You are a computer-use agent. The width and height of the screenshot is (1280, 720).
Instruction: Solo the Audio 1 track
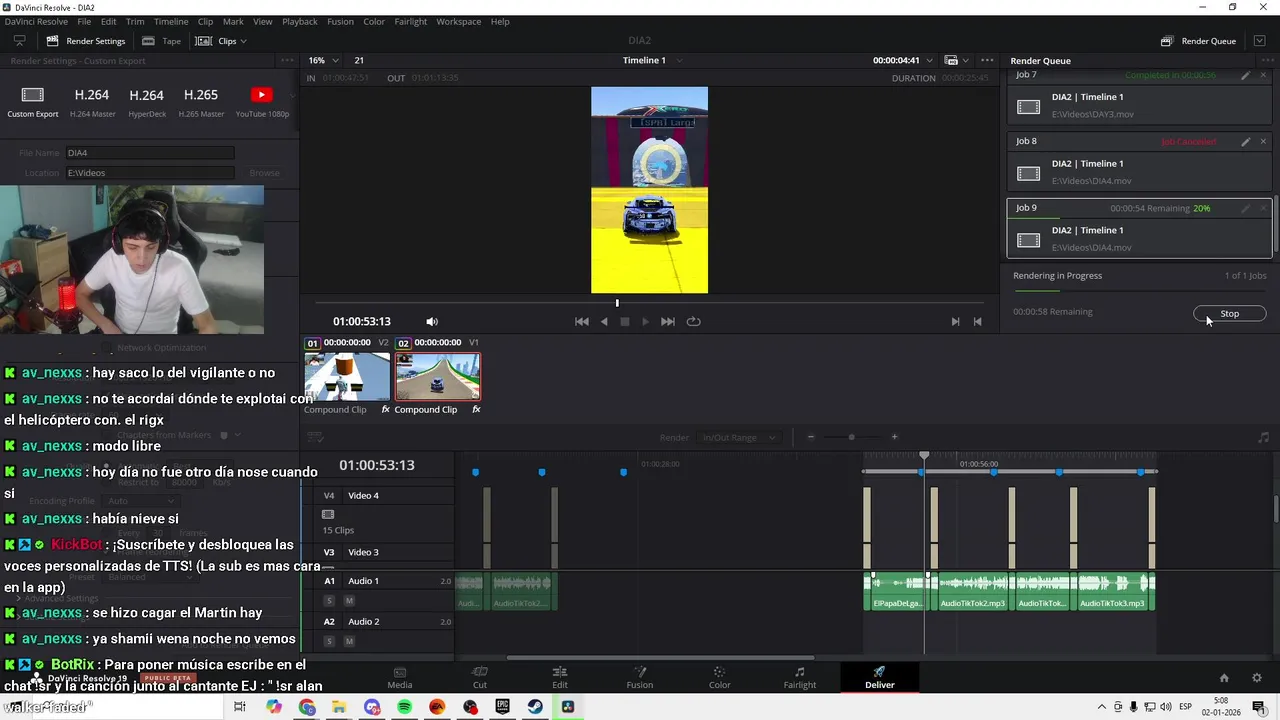tap(329, 601)
